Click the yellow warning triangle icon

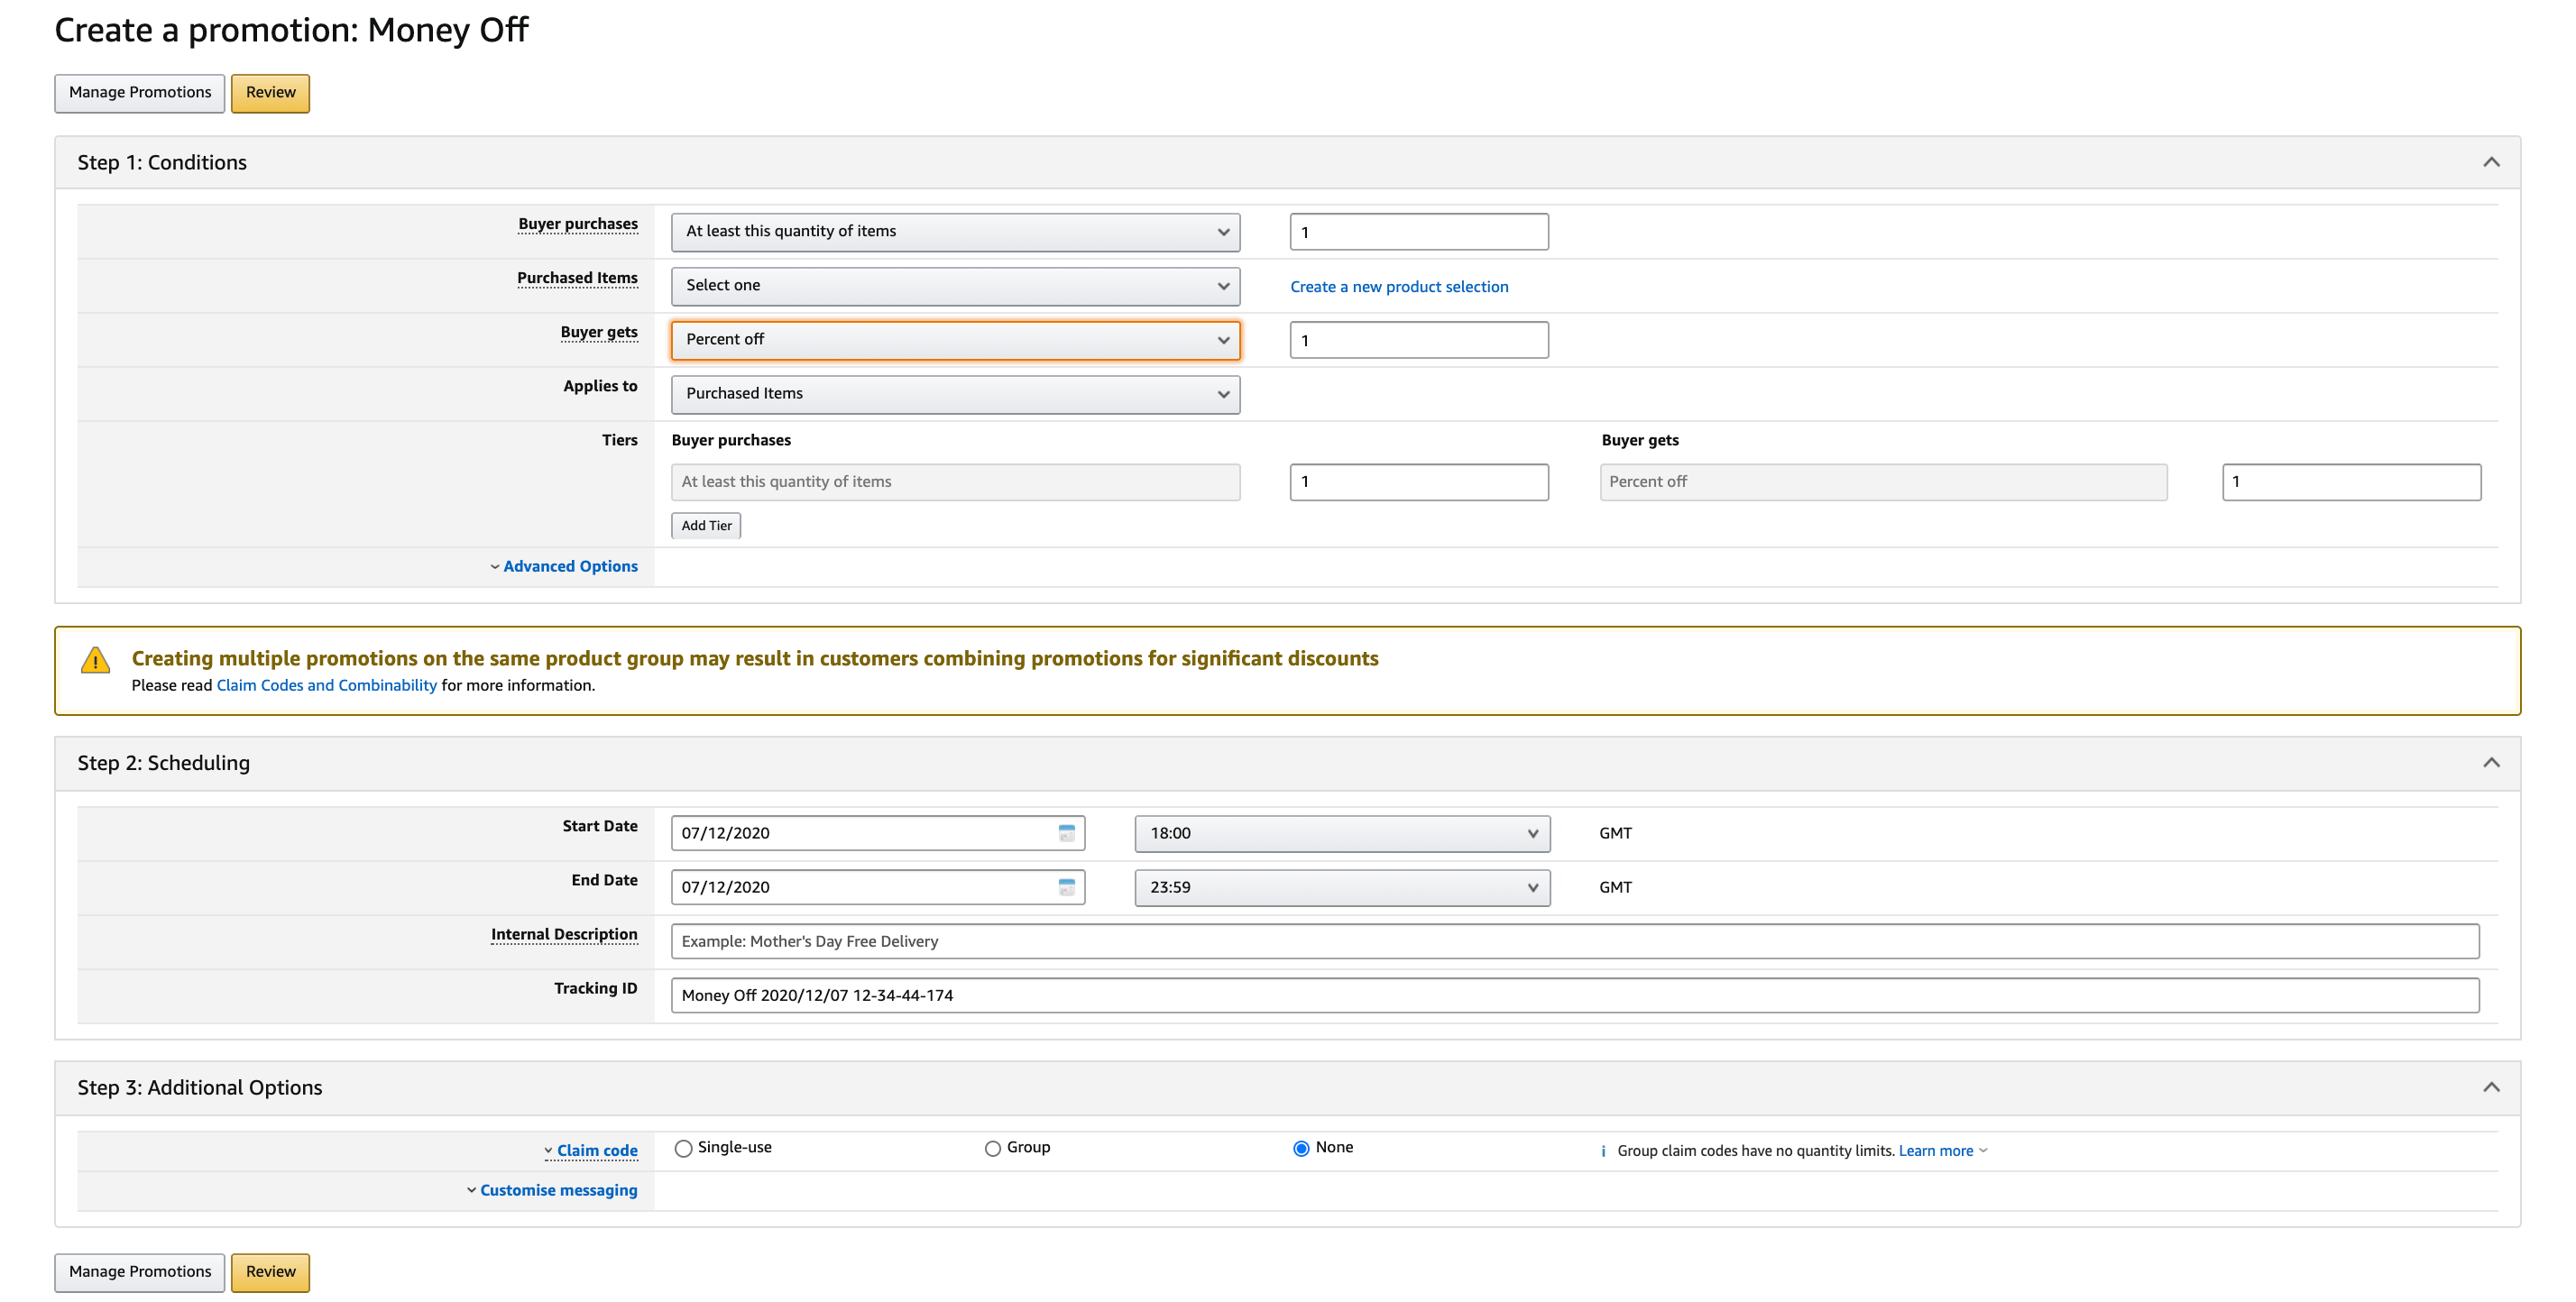click(95, 660)
